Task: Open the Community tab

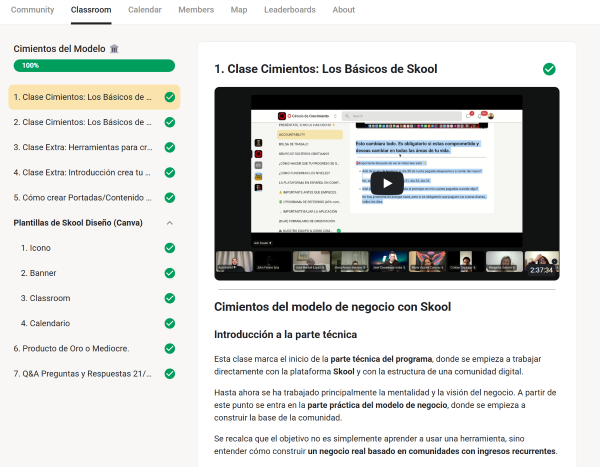Action: [x=33, y=10]
